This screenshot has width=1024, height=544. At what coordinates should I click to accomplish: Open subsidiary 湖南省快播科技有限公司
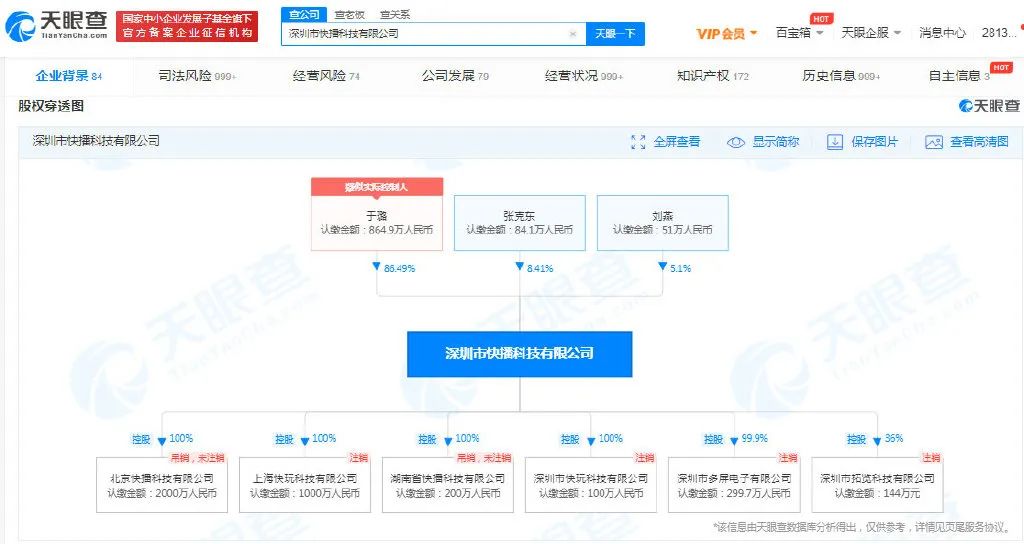coord(447,485)
